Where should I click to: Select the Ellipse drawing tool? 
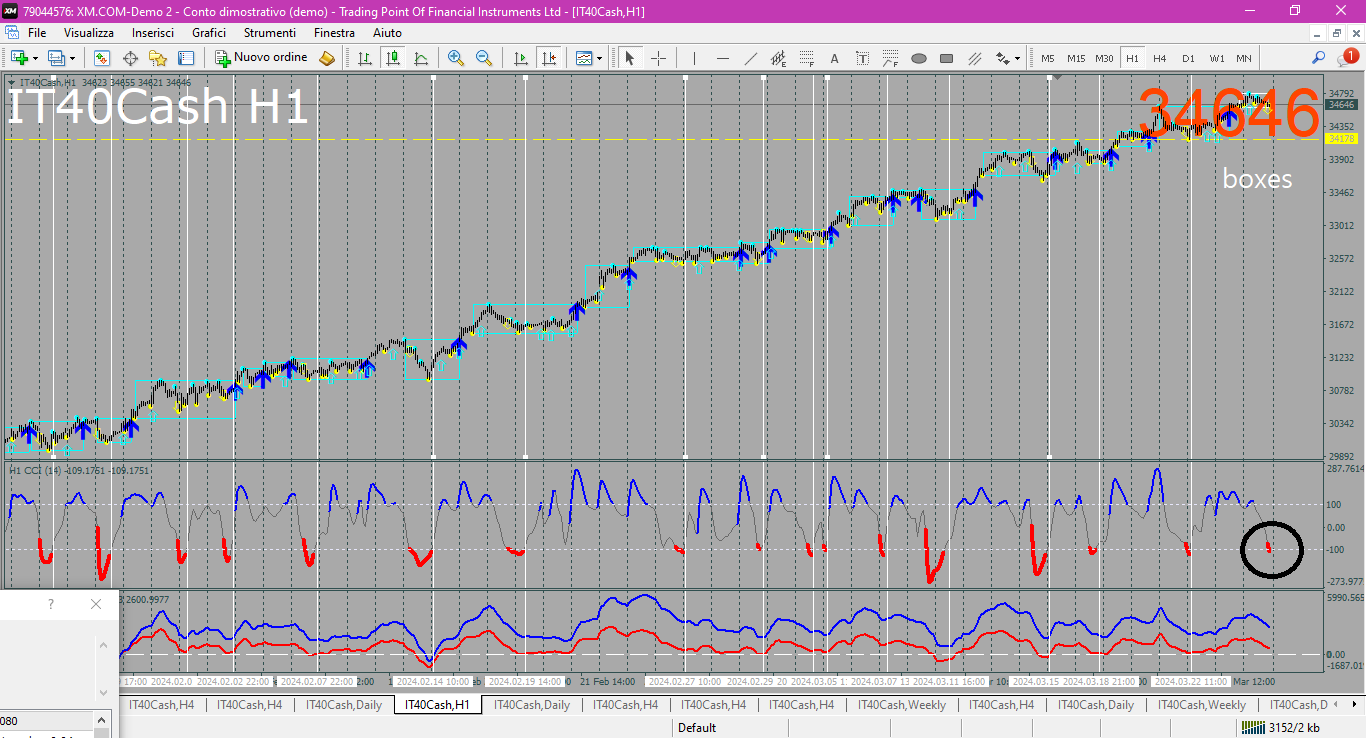[918, 58]
